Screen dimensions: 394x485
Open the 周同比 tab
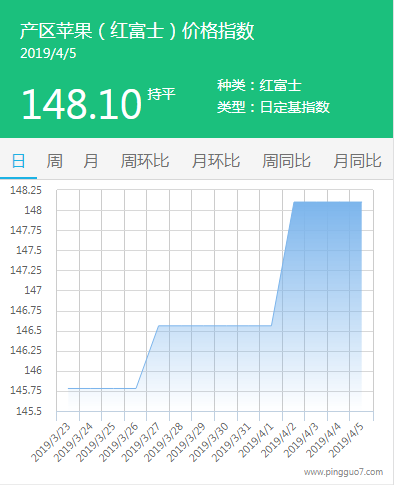tap(286, 161)
